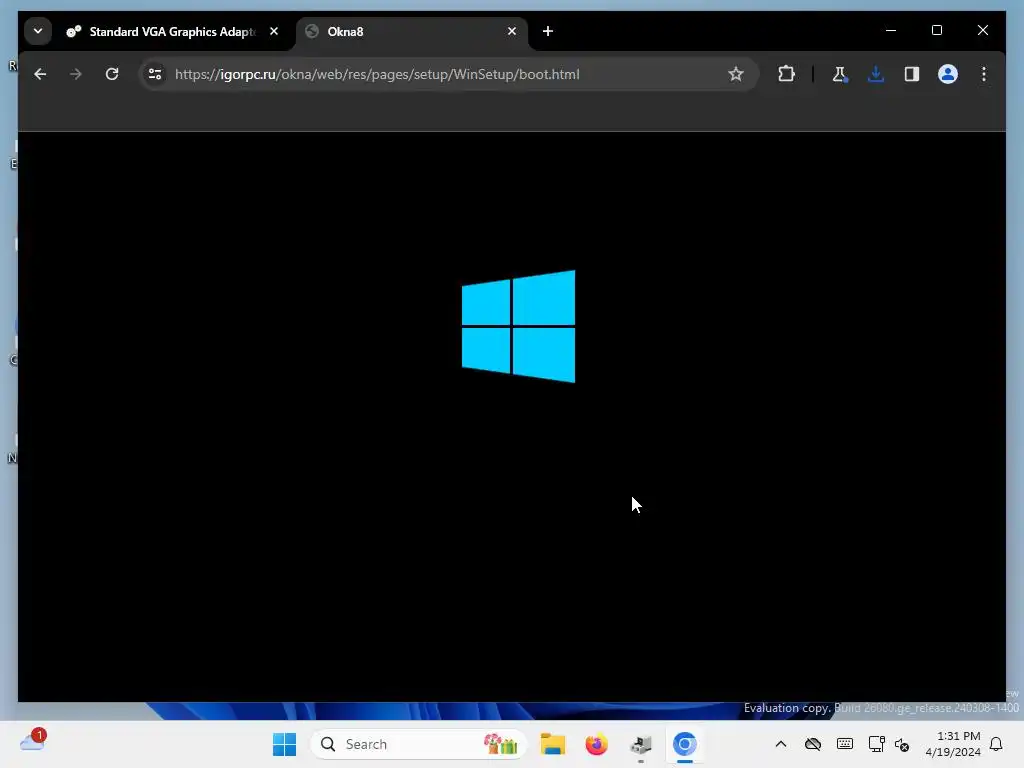Open clock showing 1:31 PM
Image resolution: width=1024 pixels, height=768 pixels.
click(953, 744)
